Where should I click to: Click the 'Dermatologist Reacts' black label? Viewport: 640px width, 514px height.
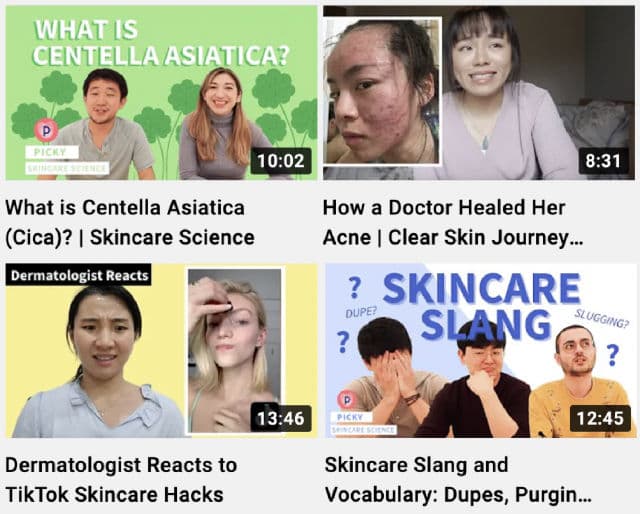click(78, 275)
